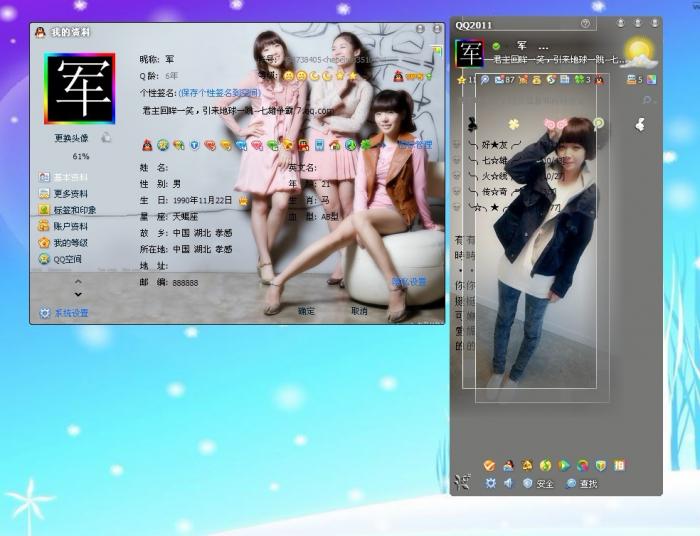Click the money bag wallet icon in QQ2011
Image resolution: width=700 pixels, height=536 pixels.
[537, 79]
